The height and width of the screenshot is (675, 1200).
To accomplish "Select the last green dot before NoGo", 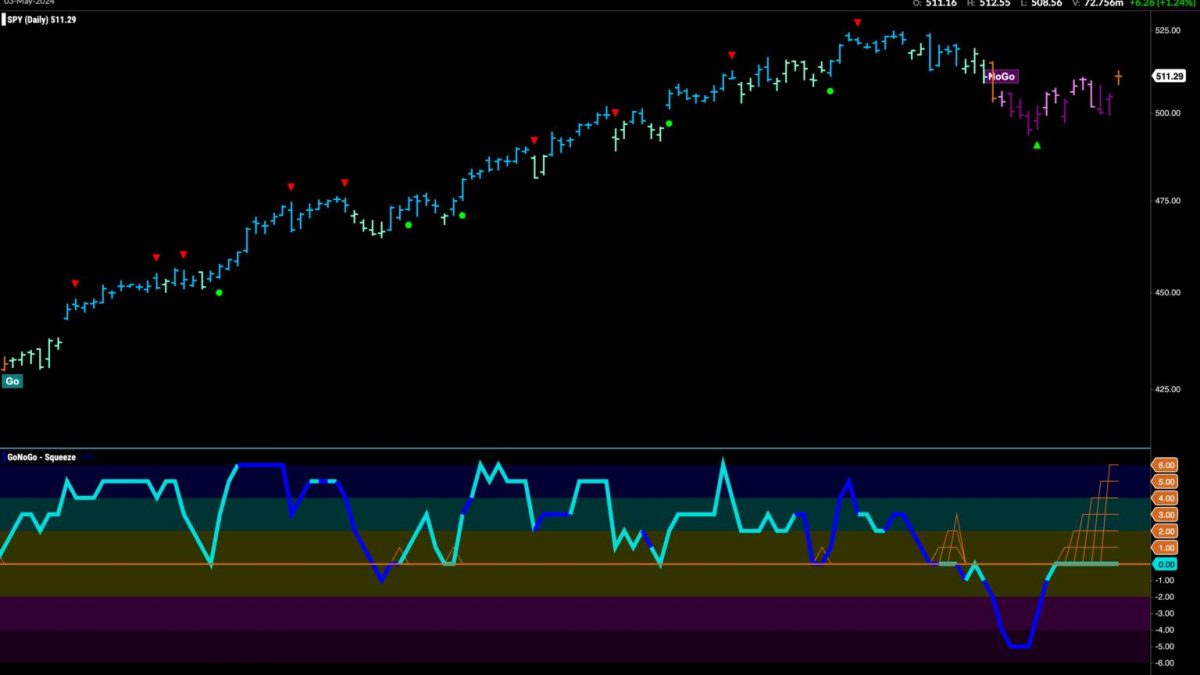I will point(830,91).
